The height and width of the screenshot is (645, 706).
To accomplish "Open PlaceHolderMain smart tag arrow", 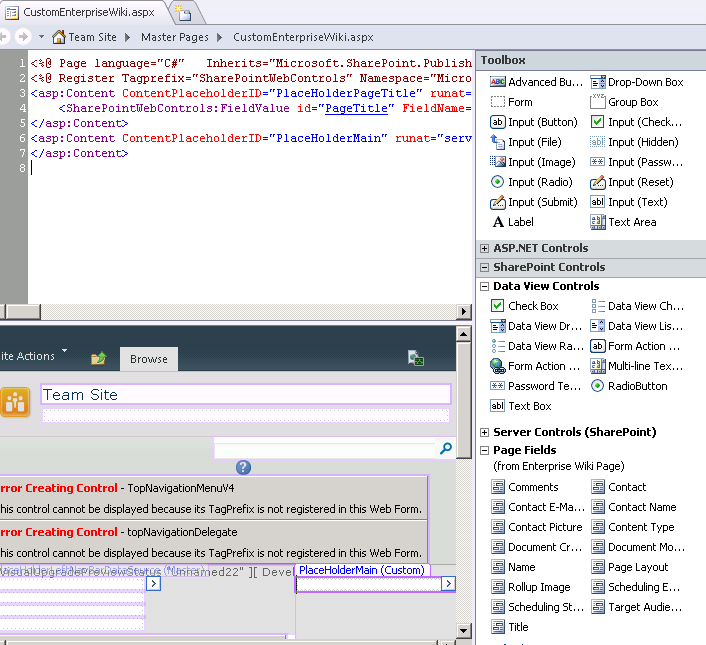I will tap(448, 584).
